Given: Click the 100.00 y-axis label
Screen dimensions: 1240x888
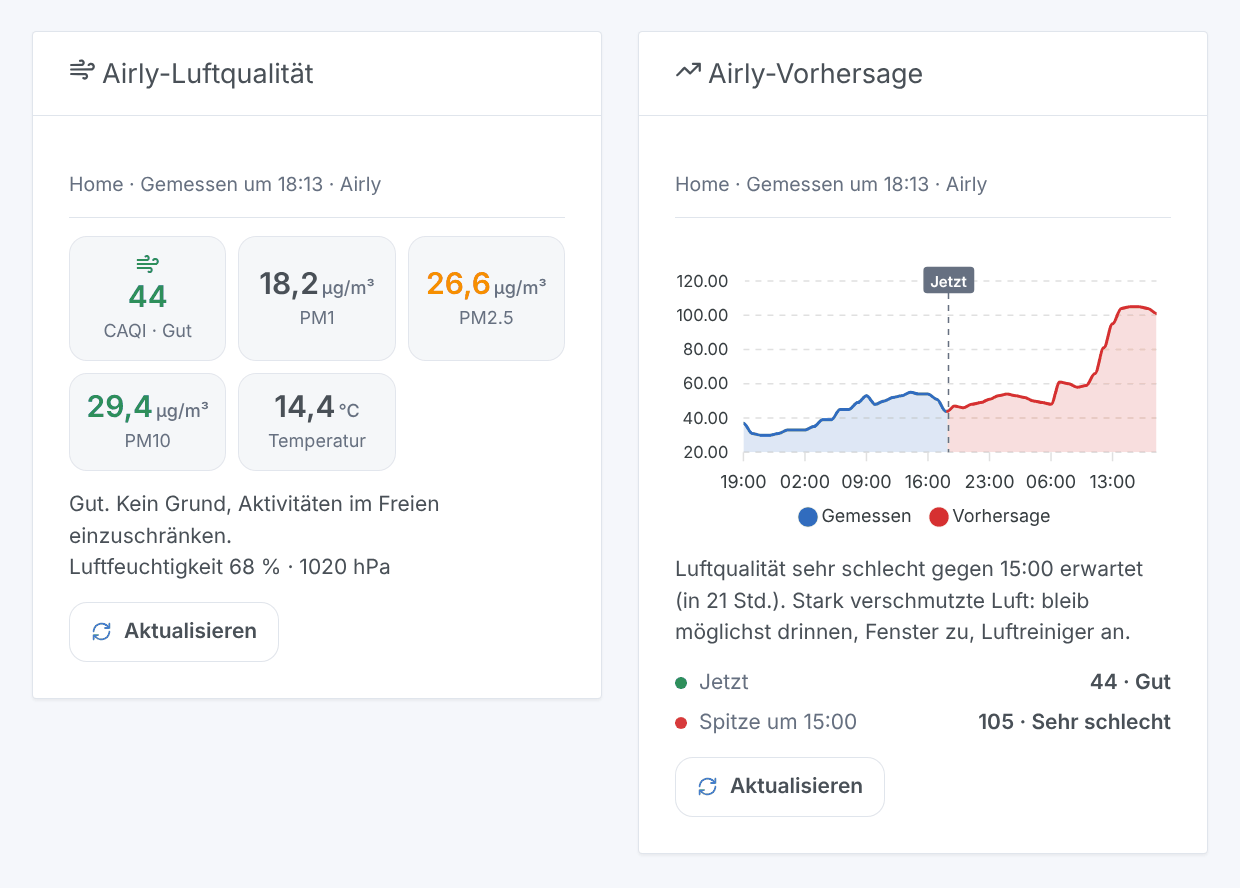Looking at the screenshot, I should click(702, 315).
